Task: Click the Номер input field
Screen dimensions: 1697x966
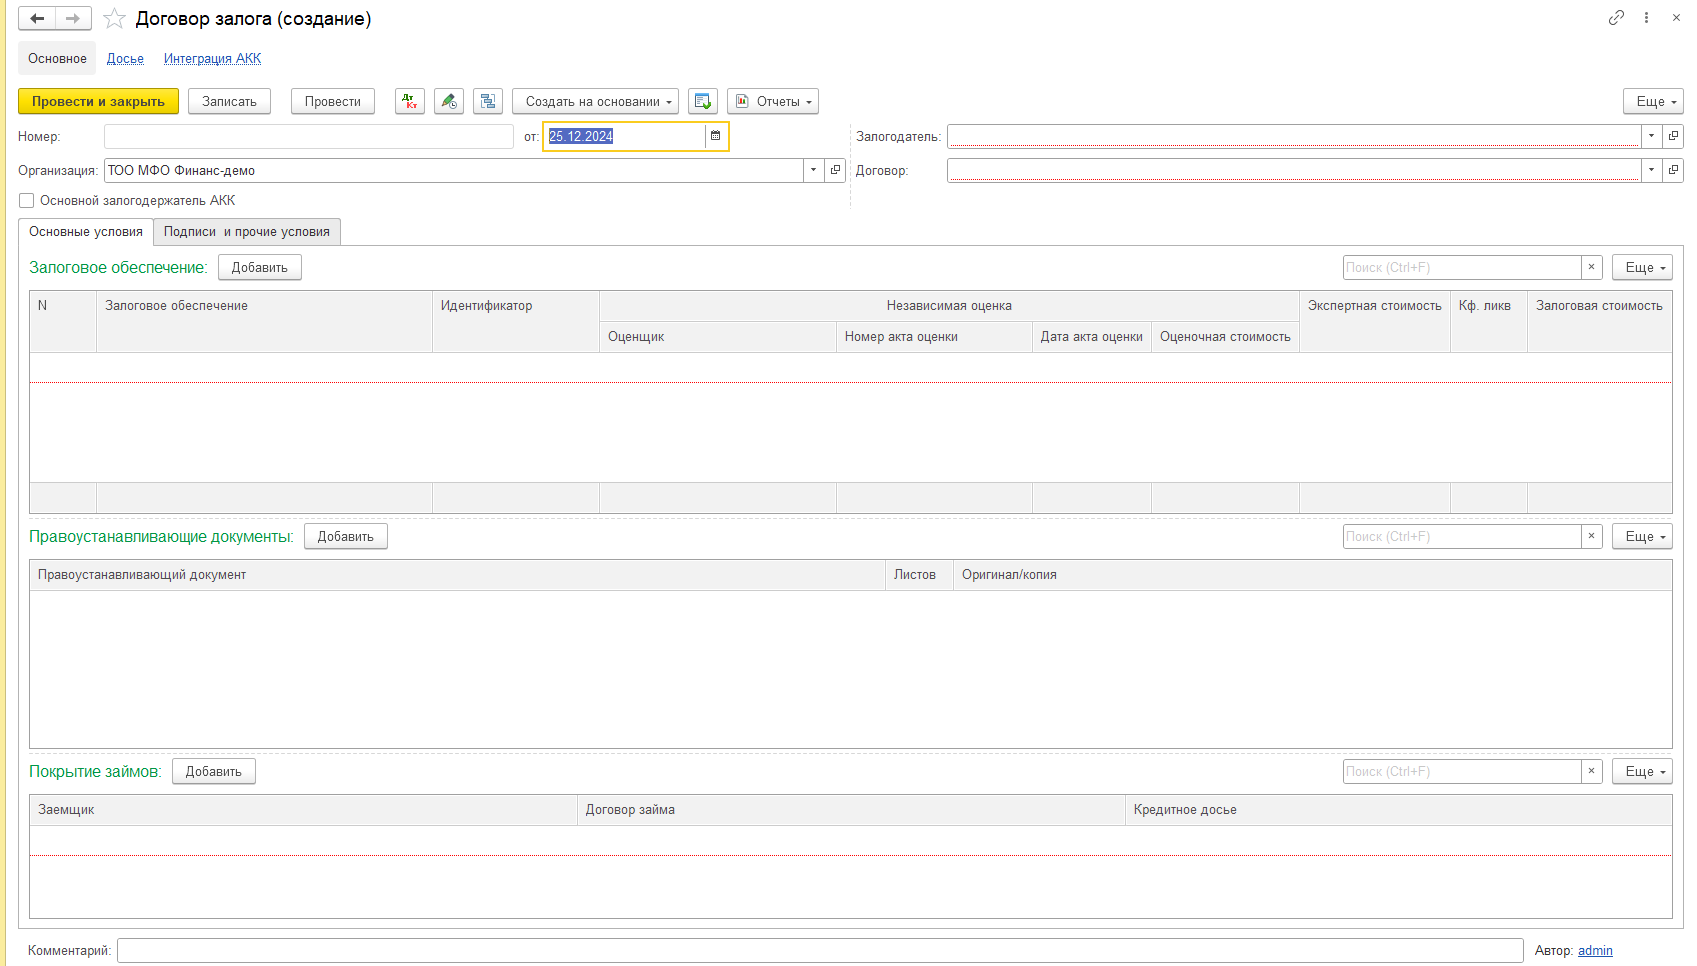Action: pos(309,136)
